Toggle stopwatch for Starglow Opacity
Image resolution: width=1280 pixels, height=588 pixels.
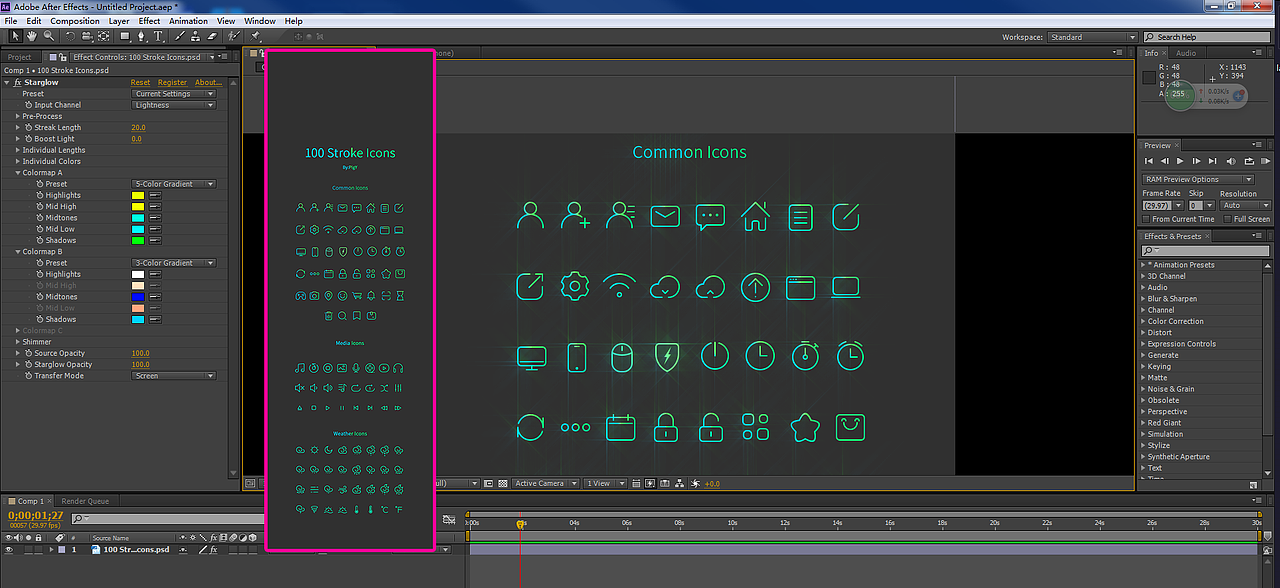(28, 364)
